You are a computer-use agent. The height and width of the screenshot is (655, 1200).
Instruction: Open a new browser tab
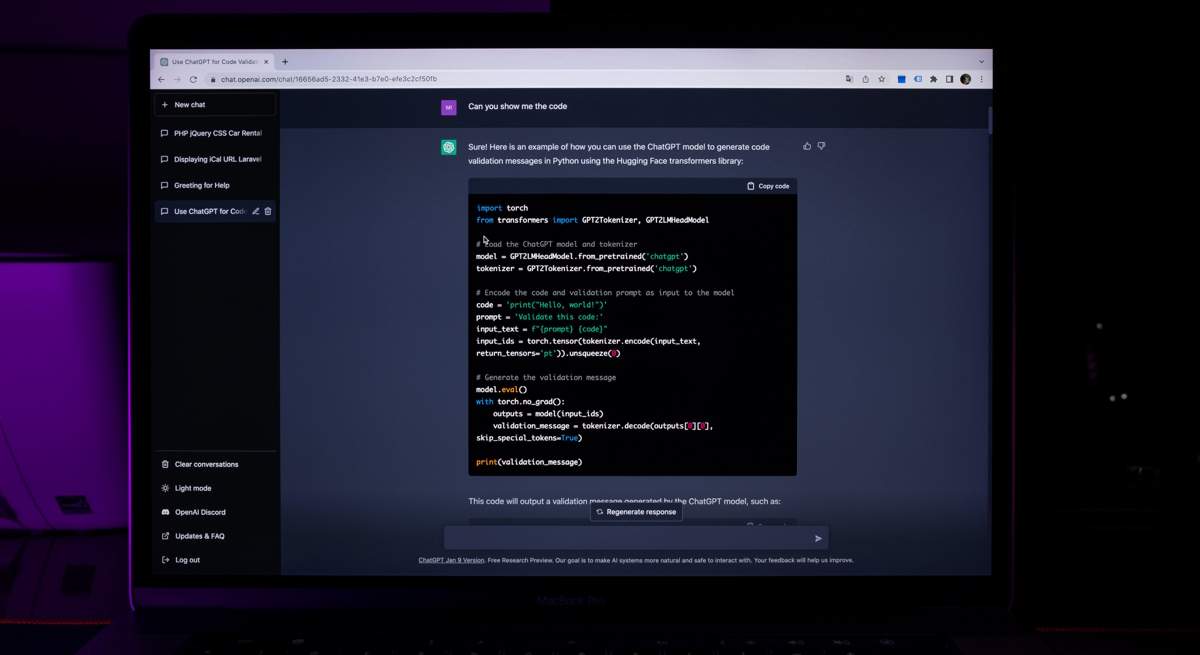click(x=285, y=62)
